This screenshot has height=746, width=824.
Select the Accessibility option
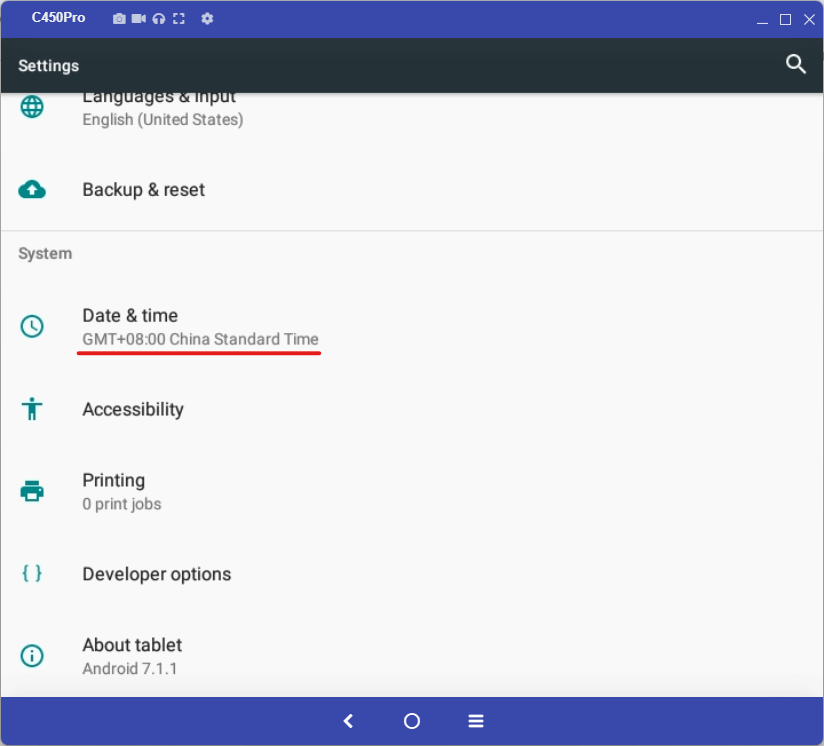click(x=133, y=409)
